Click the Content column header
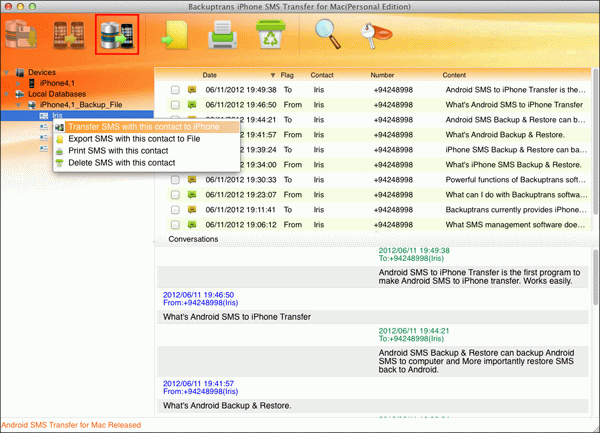Viewport: 600px width, 433px height. pos(454,75)
